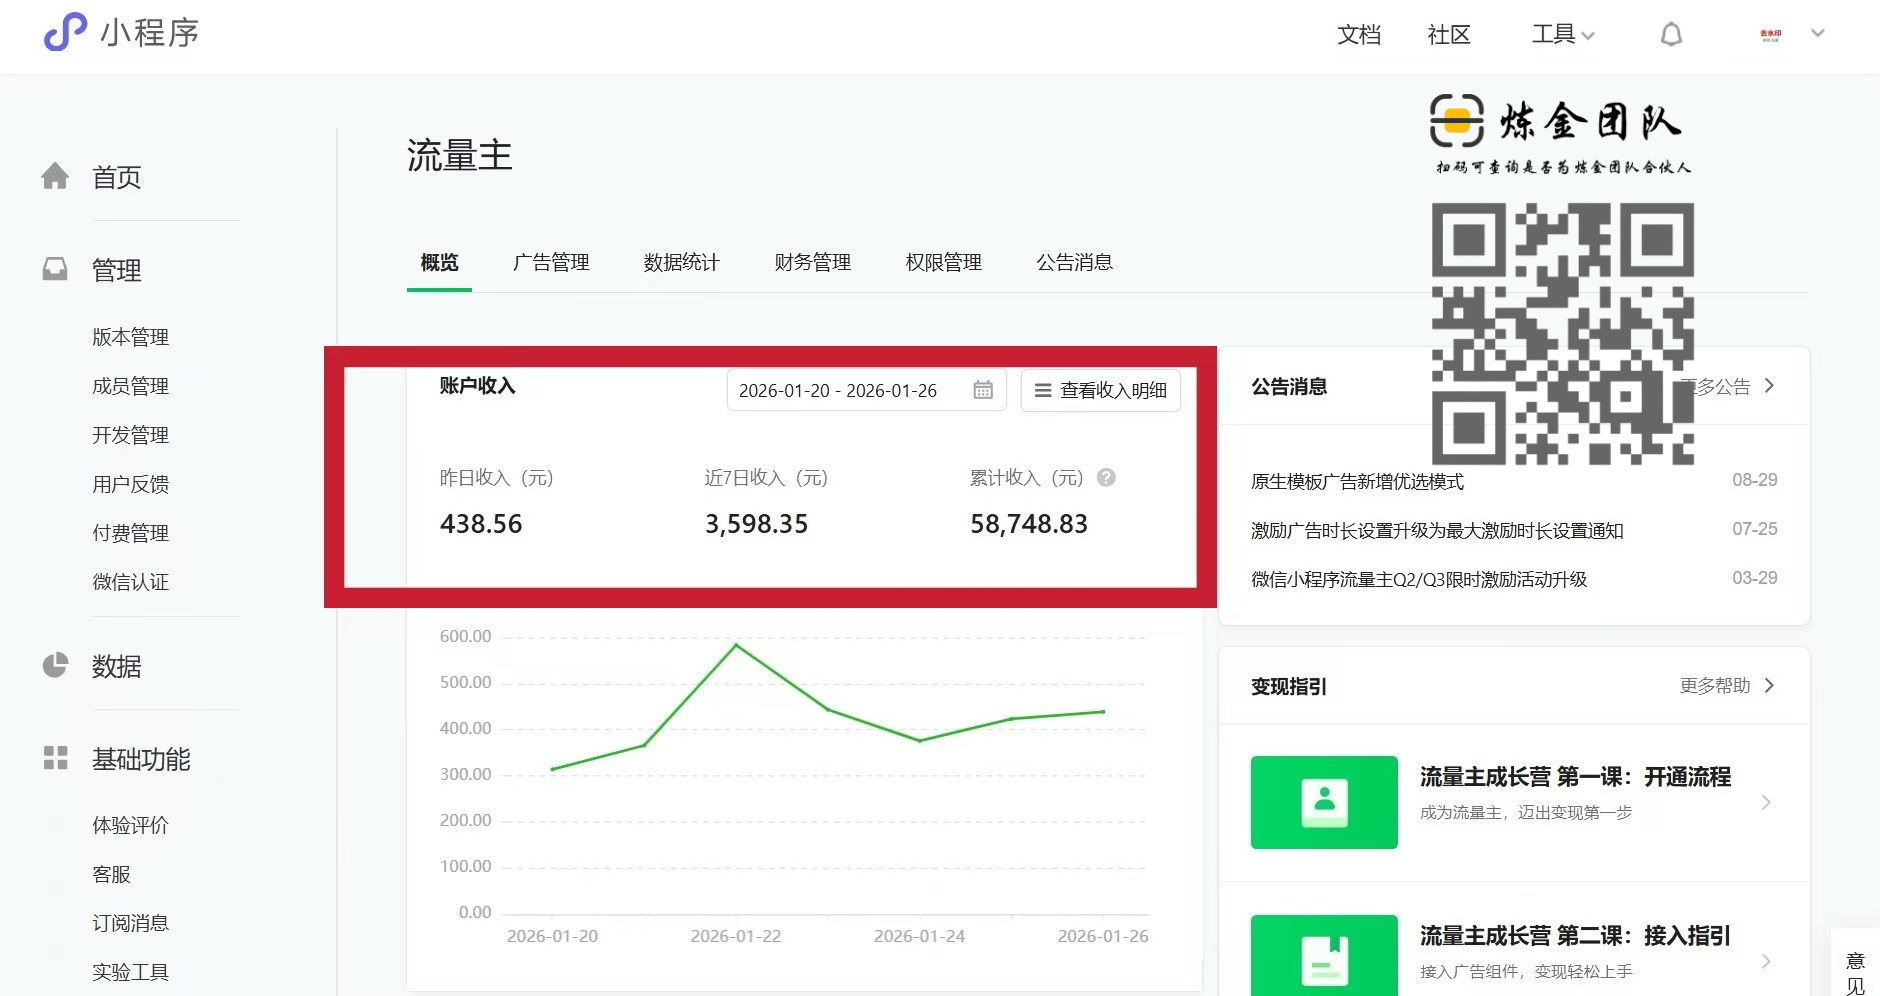Open 更多帮助 chevron in 变现指引
Viewport: 1880px width, 996px height.
click(x=1769, y=686)
